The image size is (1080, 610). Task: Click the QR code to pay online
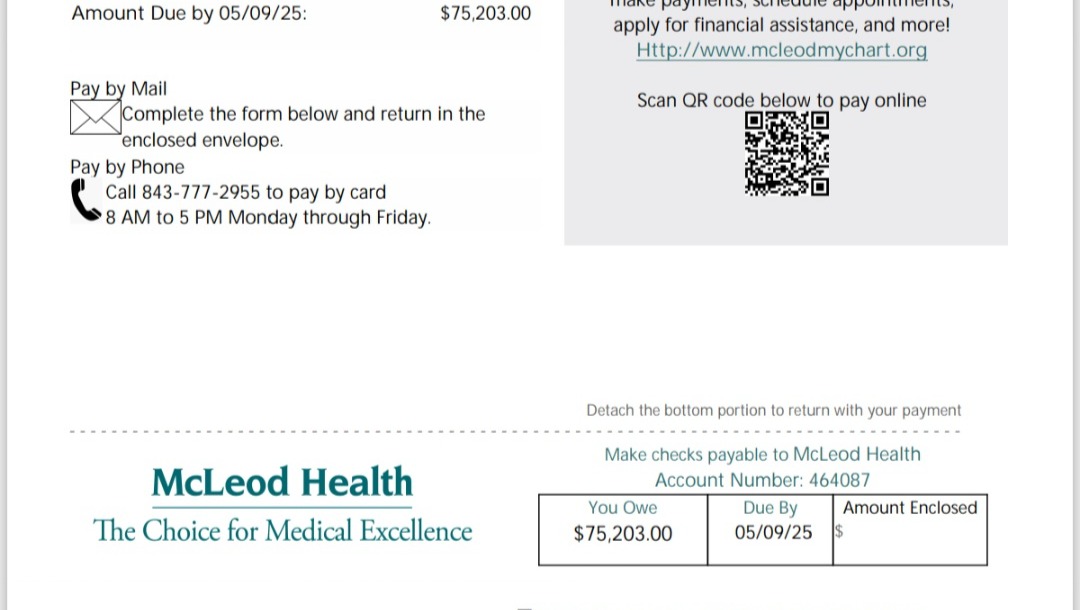[x=787, y=154]
